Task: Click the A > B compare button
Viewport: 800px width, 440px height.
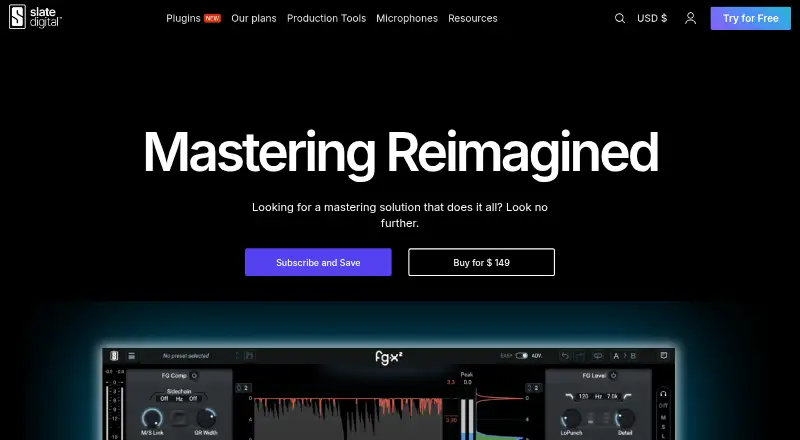Action: [x=626, y=356]
